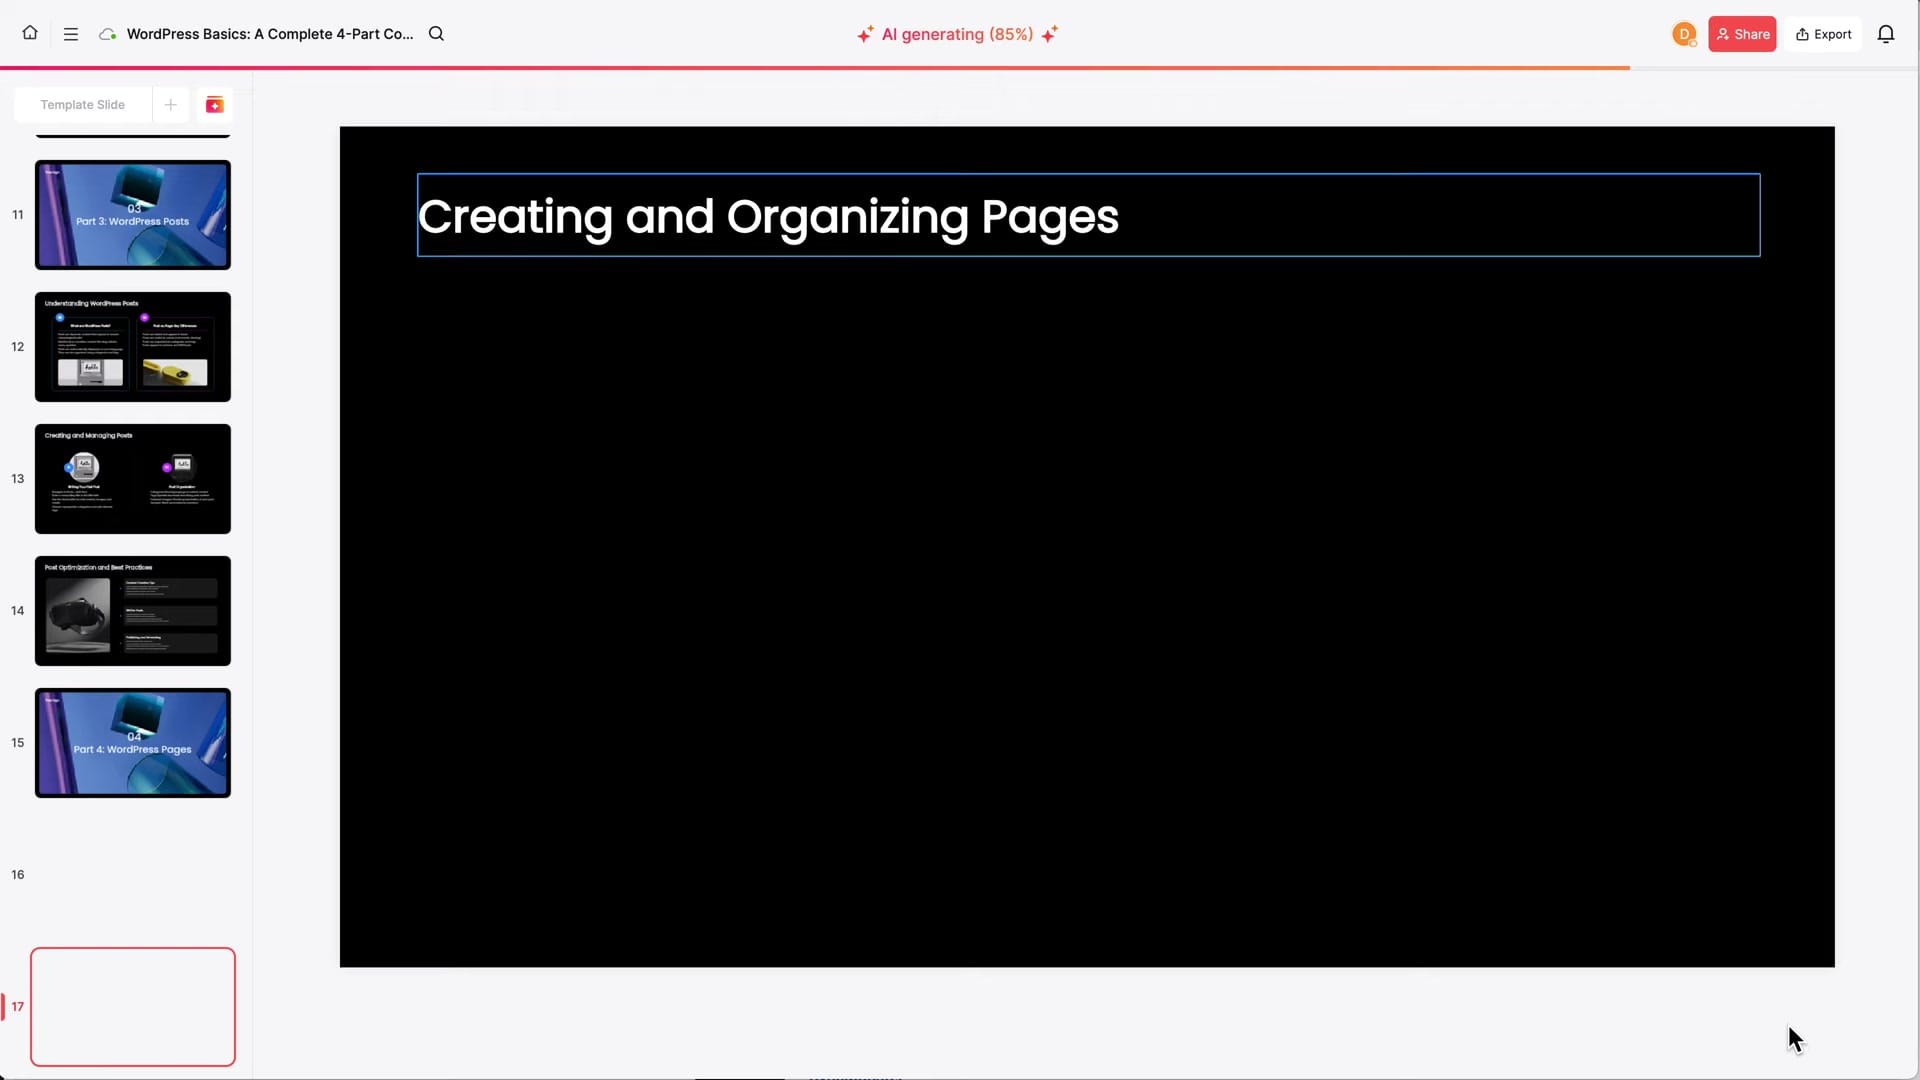This screenshot has height=1080, width=1920.
Task: Click the Share button
Action: 1742,34
